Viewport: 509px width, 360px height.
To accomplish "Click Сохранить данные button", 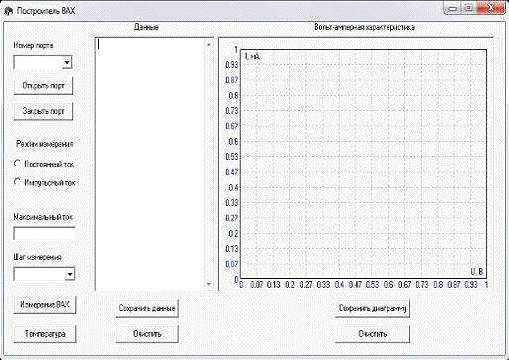I will point(147,308).
